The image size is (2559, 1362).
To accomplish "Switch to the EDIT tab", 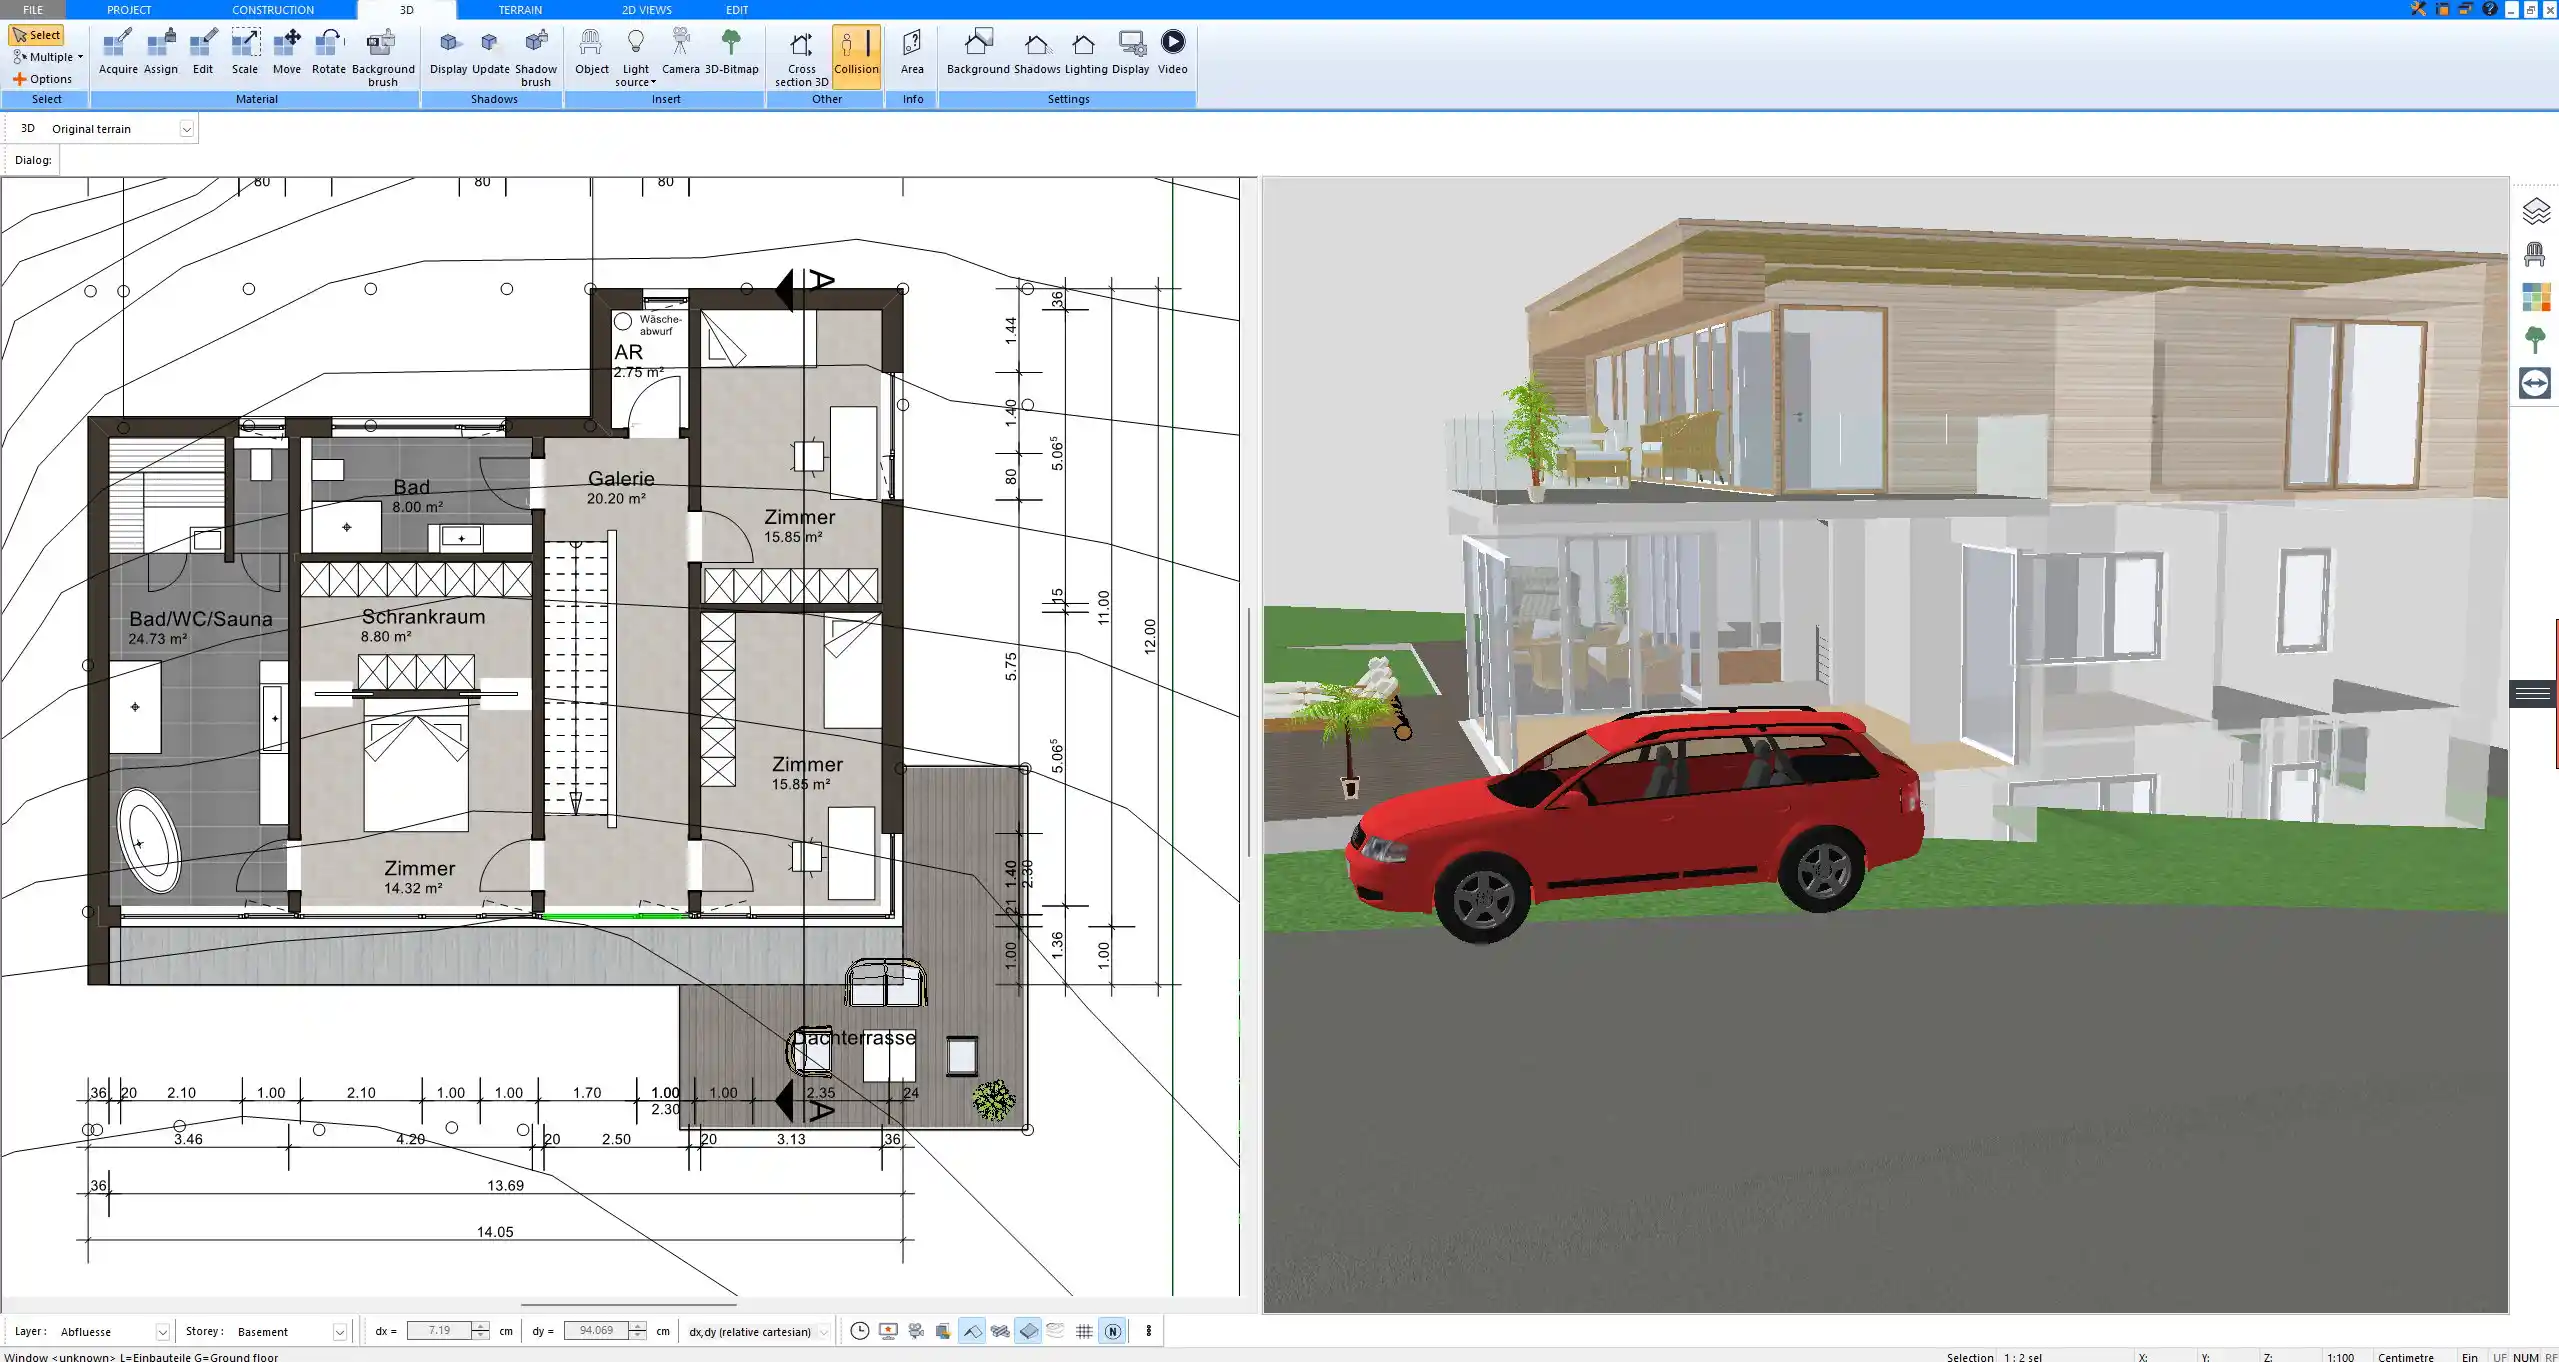I will tap(737, 9).
